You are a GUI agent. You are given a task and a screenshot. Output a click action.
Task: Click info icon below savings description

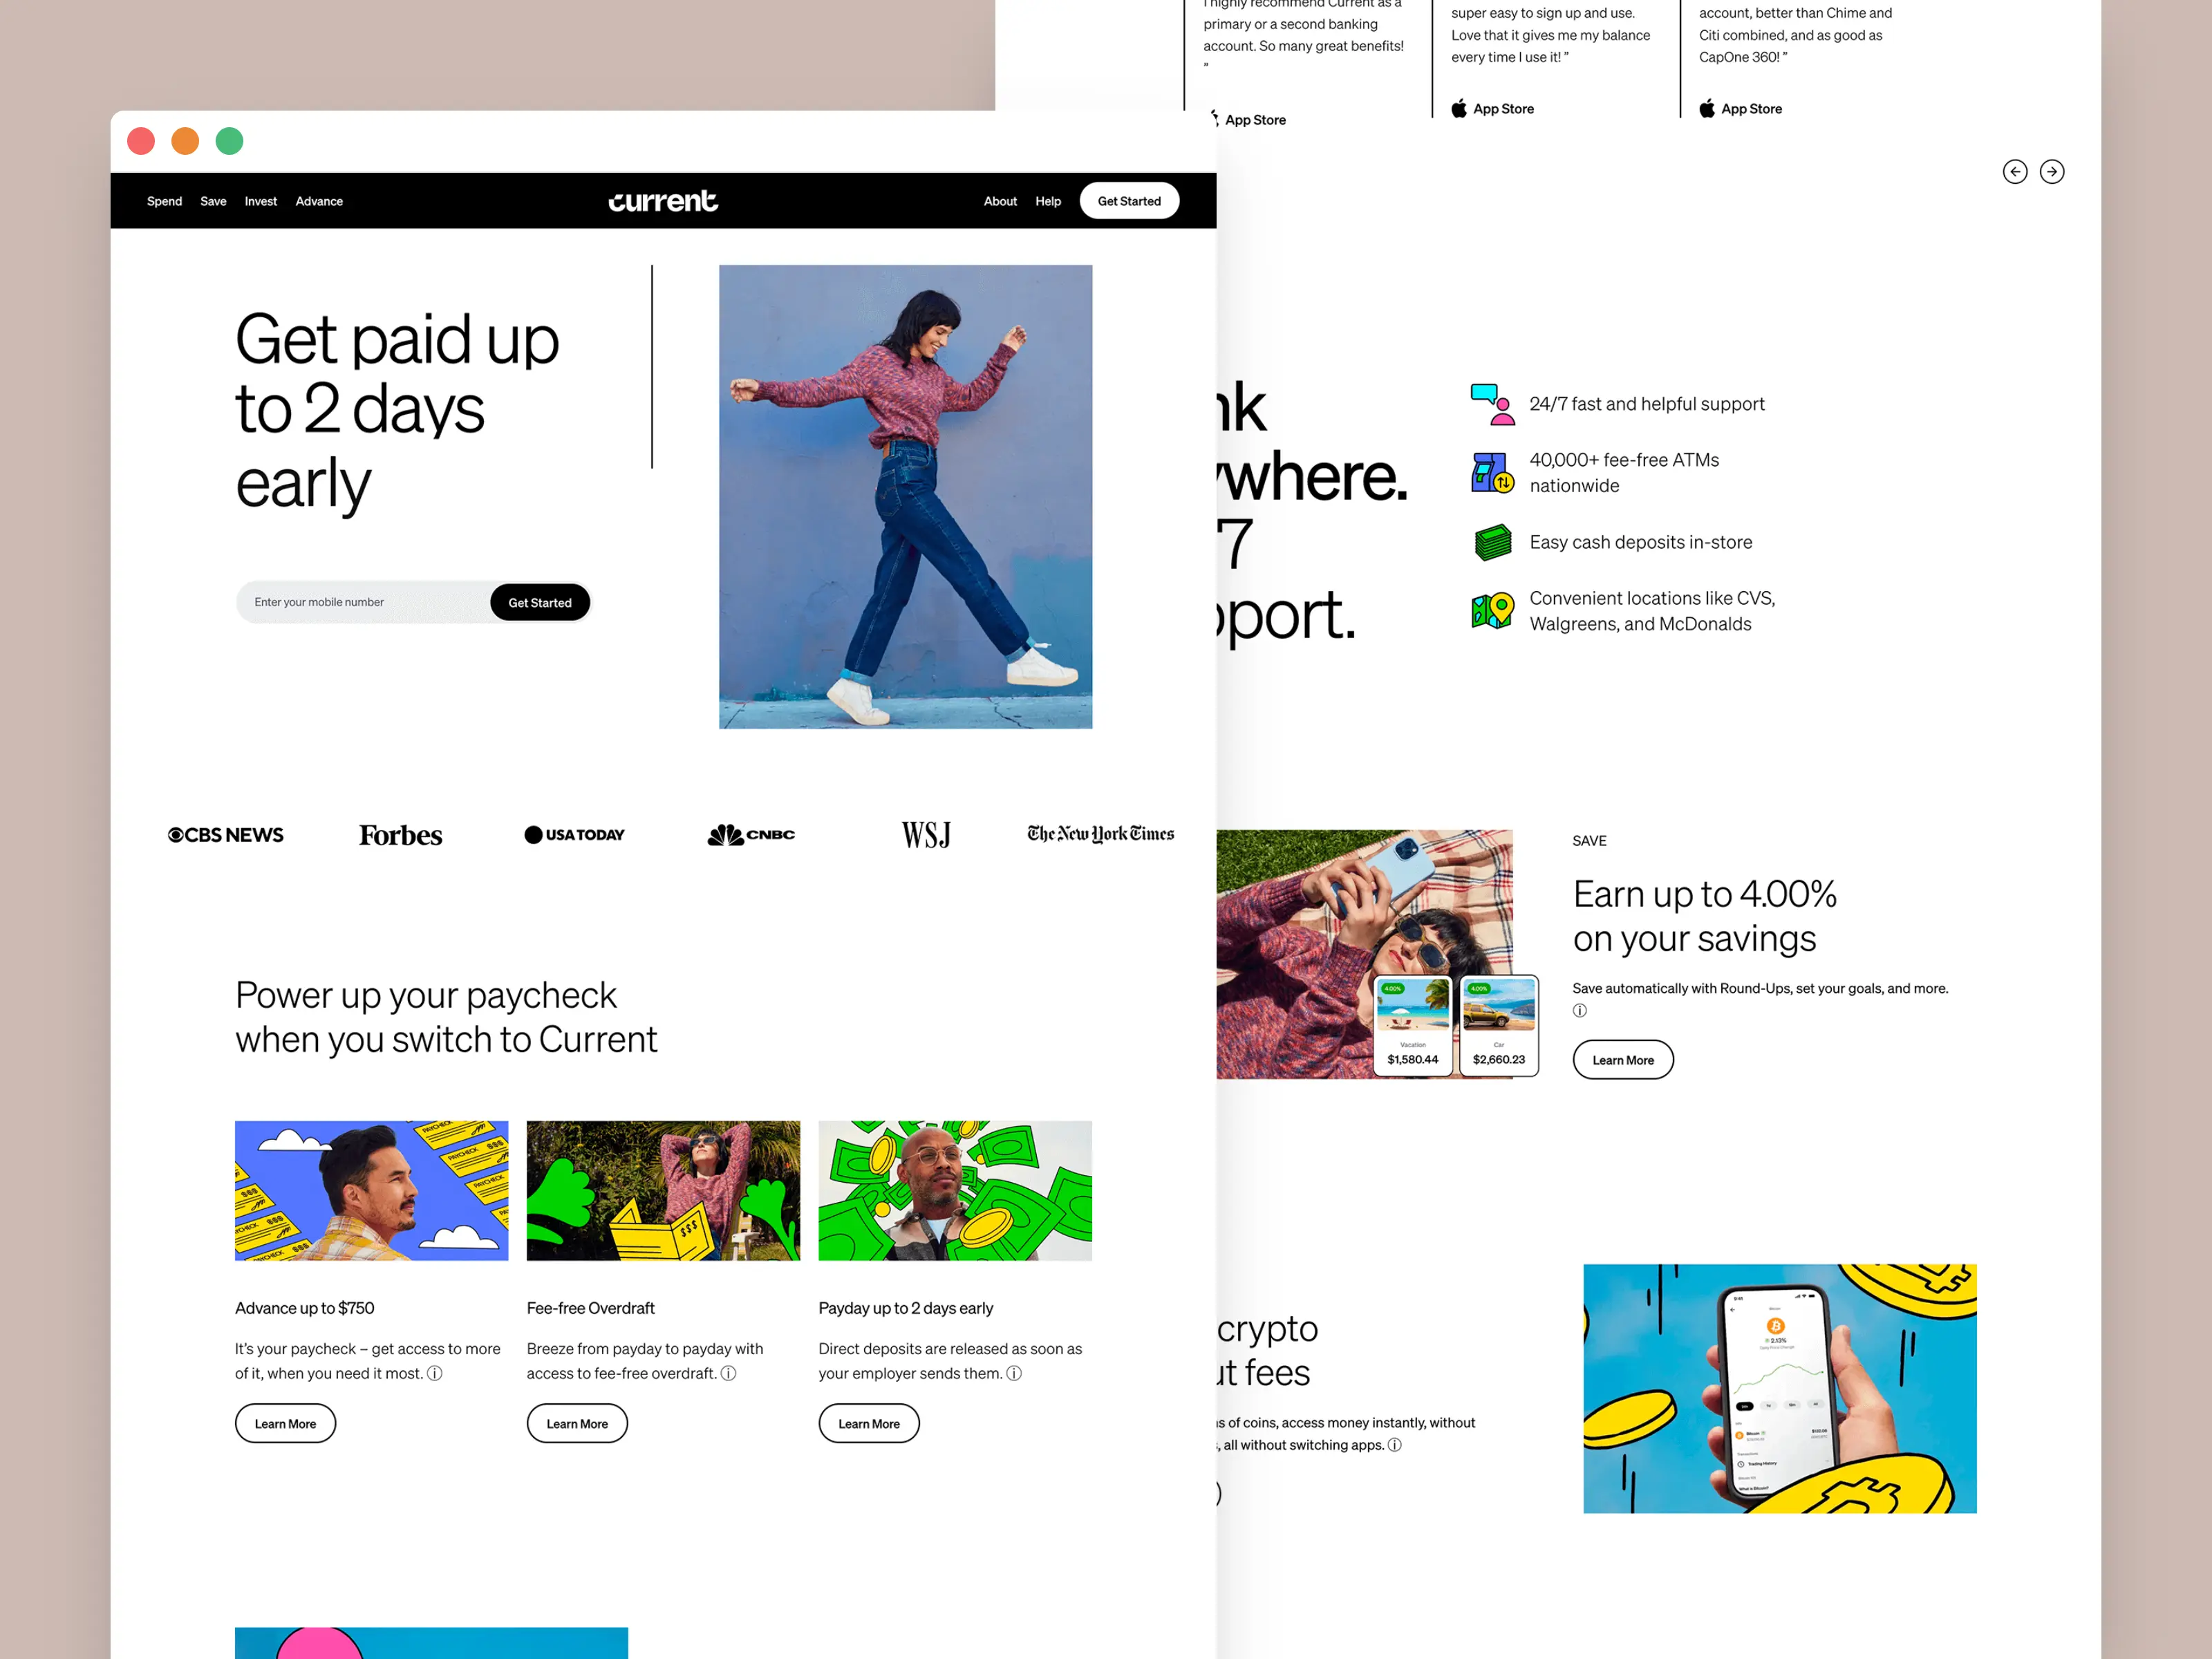coord(1580,1011)
